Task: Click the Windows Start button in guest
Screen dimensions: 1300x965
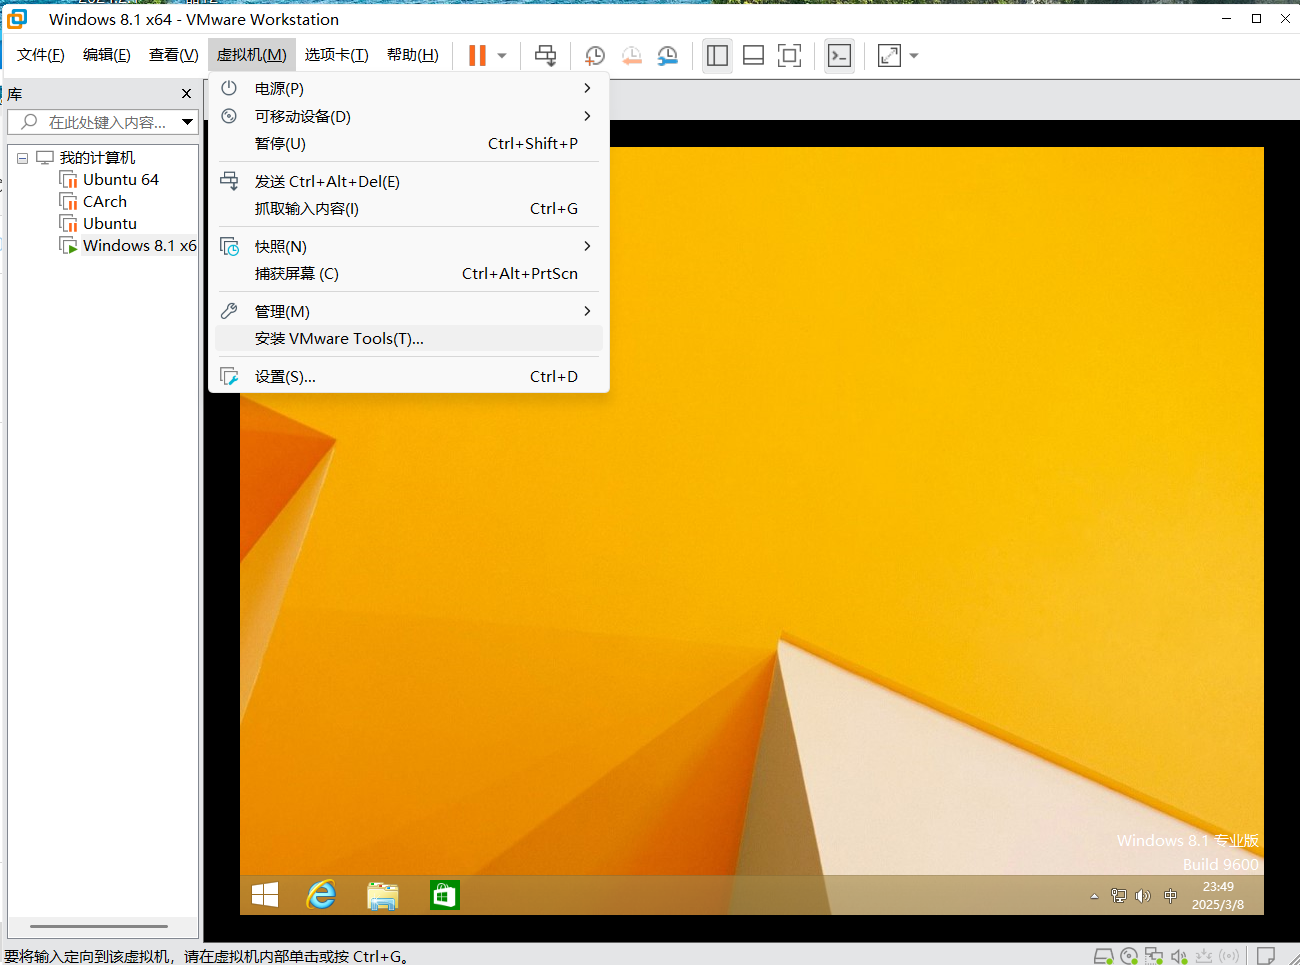Action: (x=265, y=895)
